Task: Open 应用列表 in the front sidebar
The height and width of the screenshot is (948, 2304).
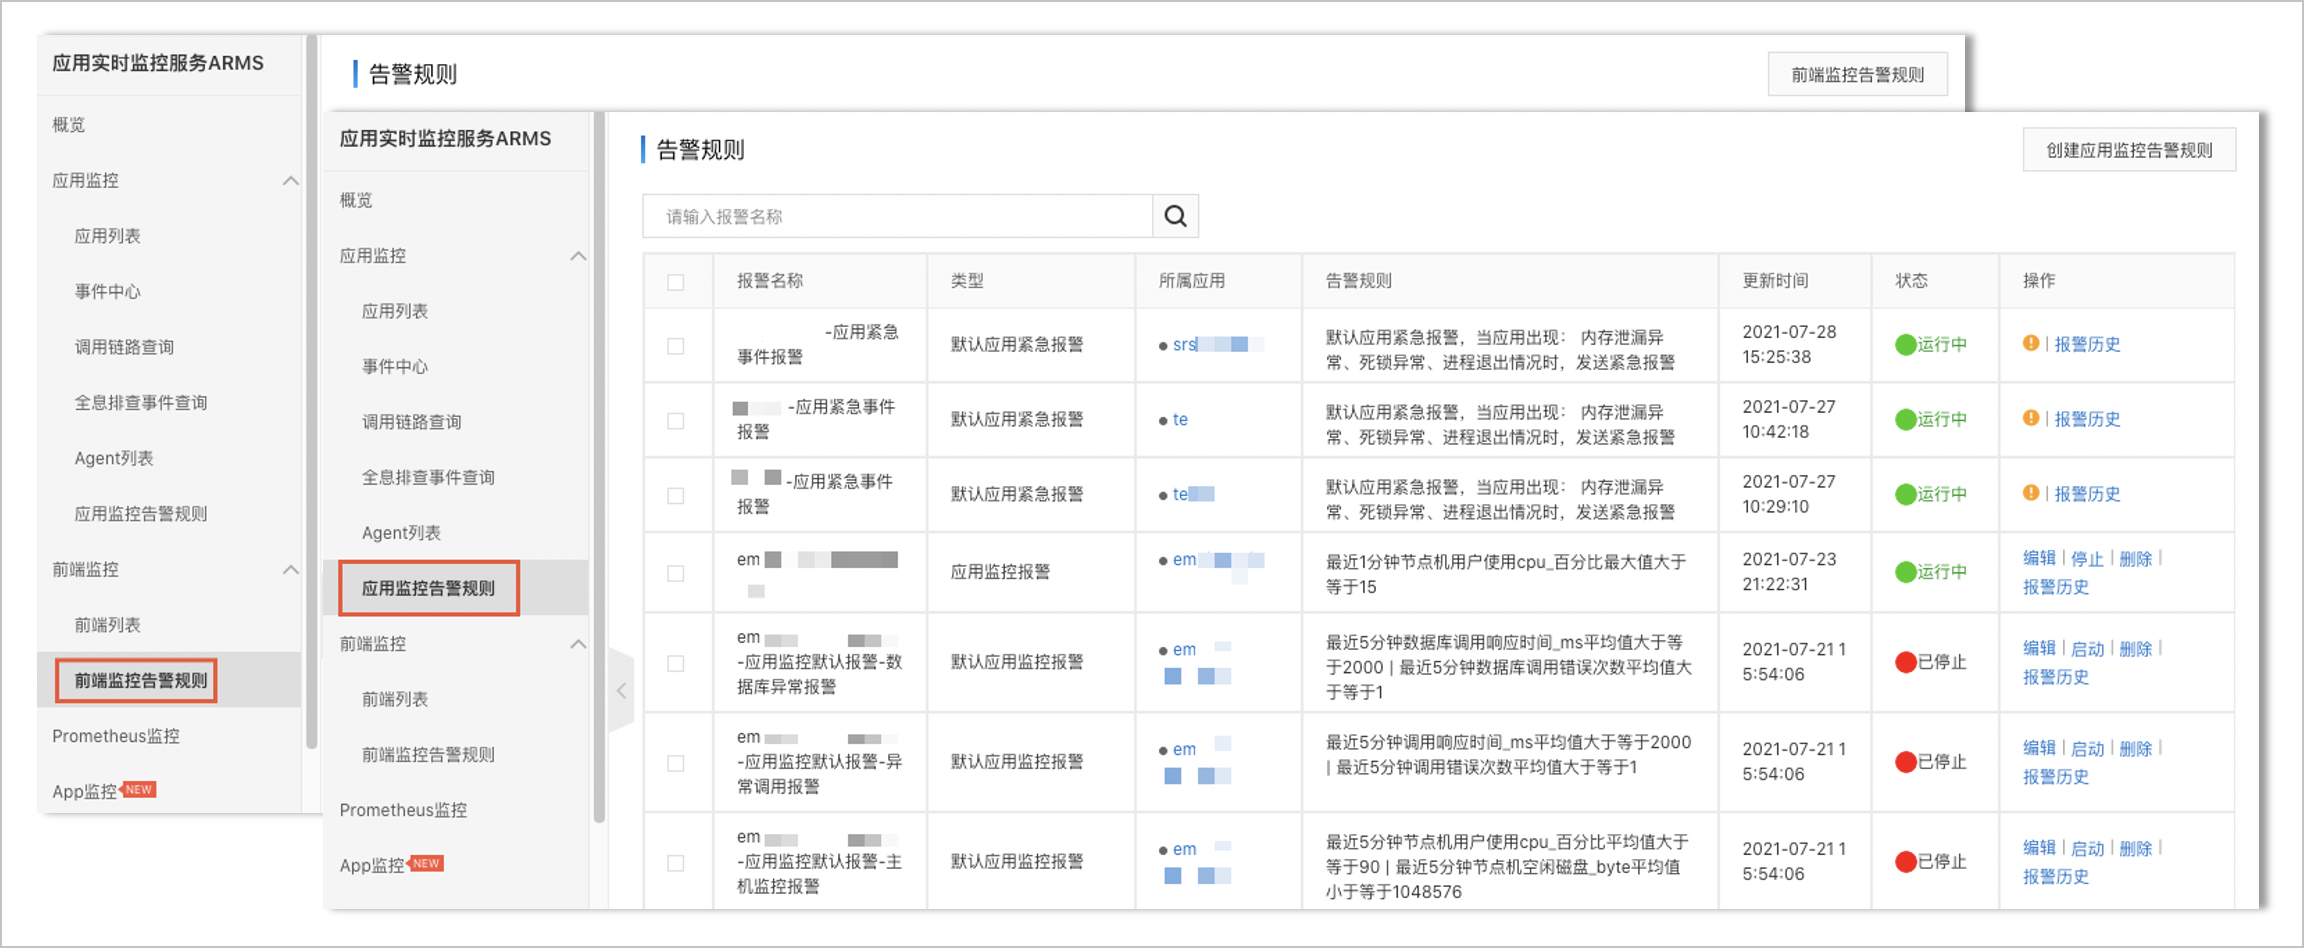Action: click(395, 311)
